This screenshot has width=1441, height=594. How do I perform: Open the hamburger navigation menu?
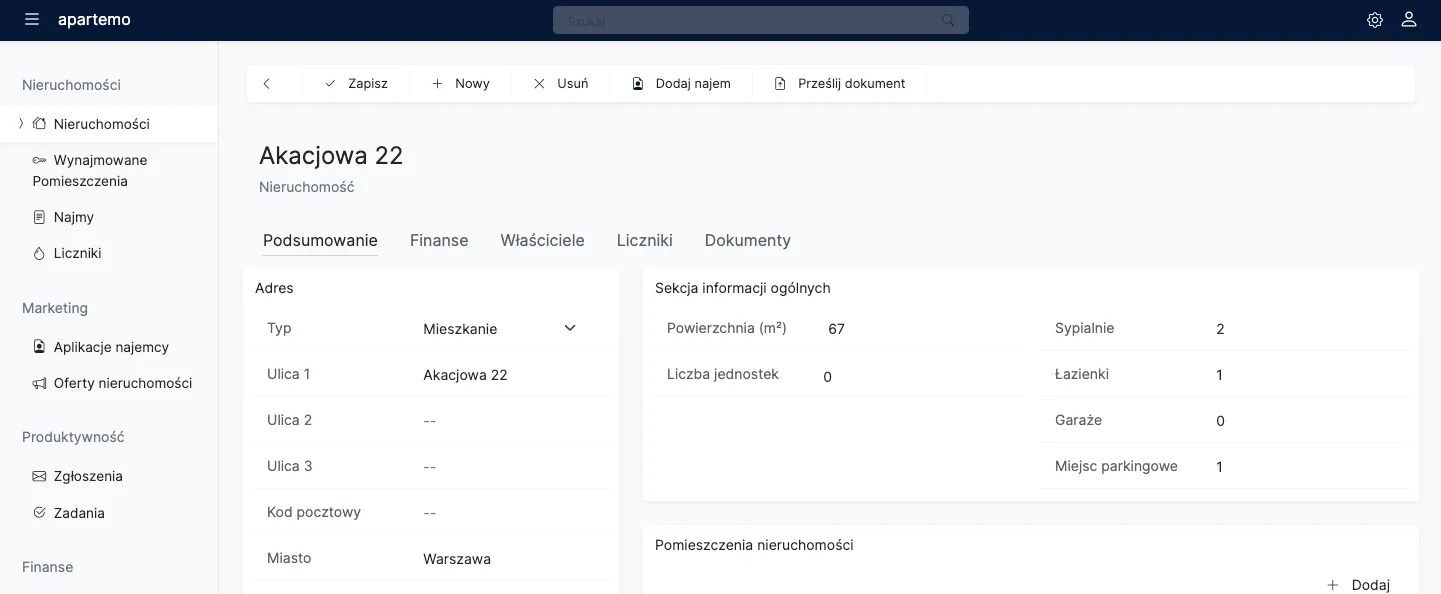pos(32,20)
